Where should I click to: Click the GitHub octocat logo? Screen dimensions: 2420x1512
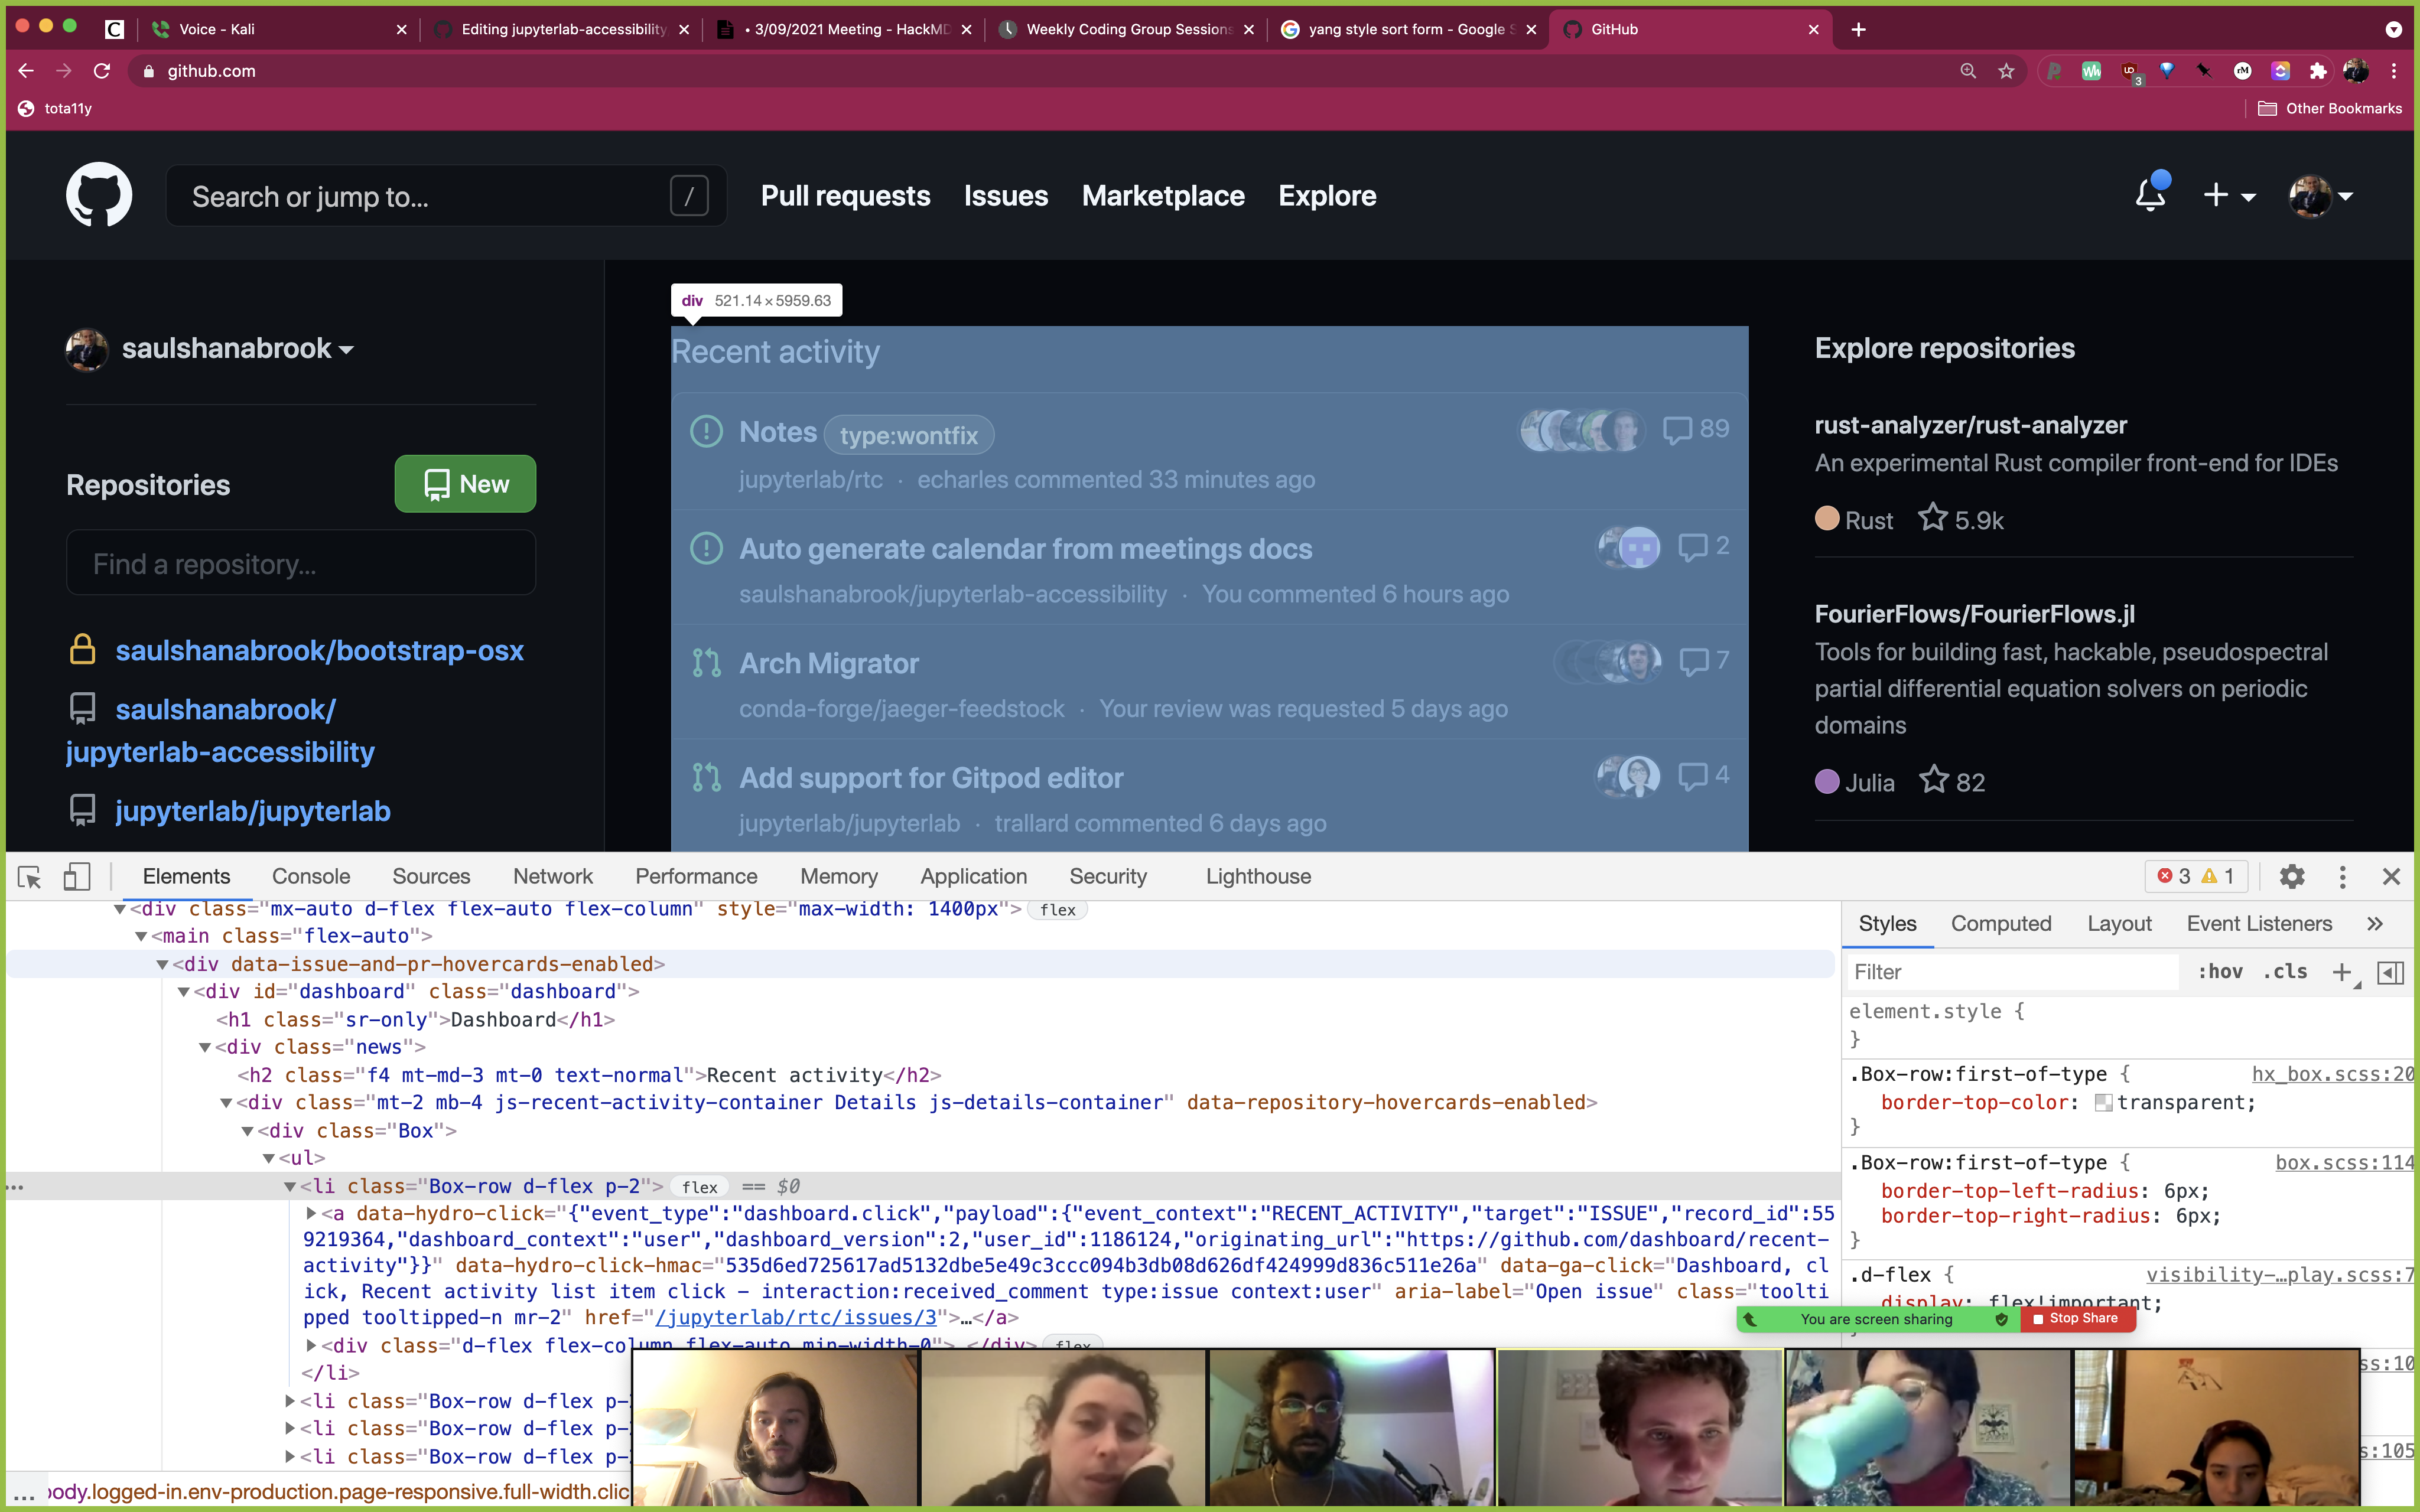pos(99,195)
